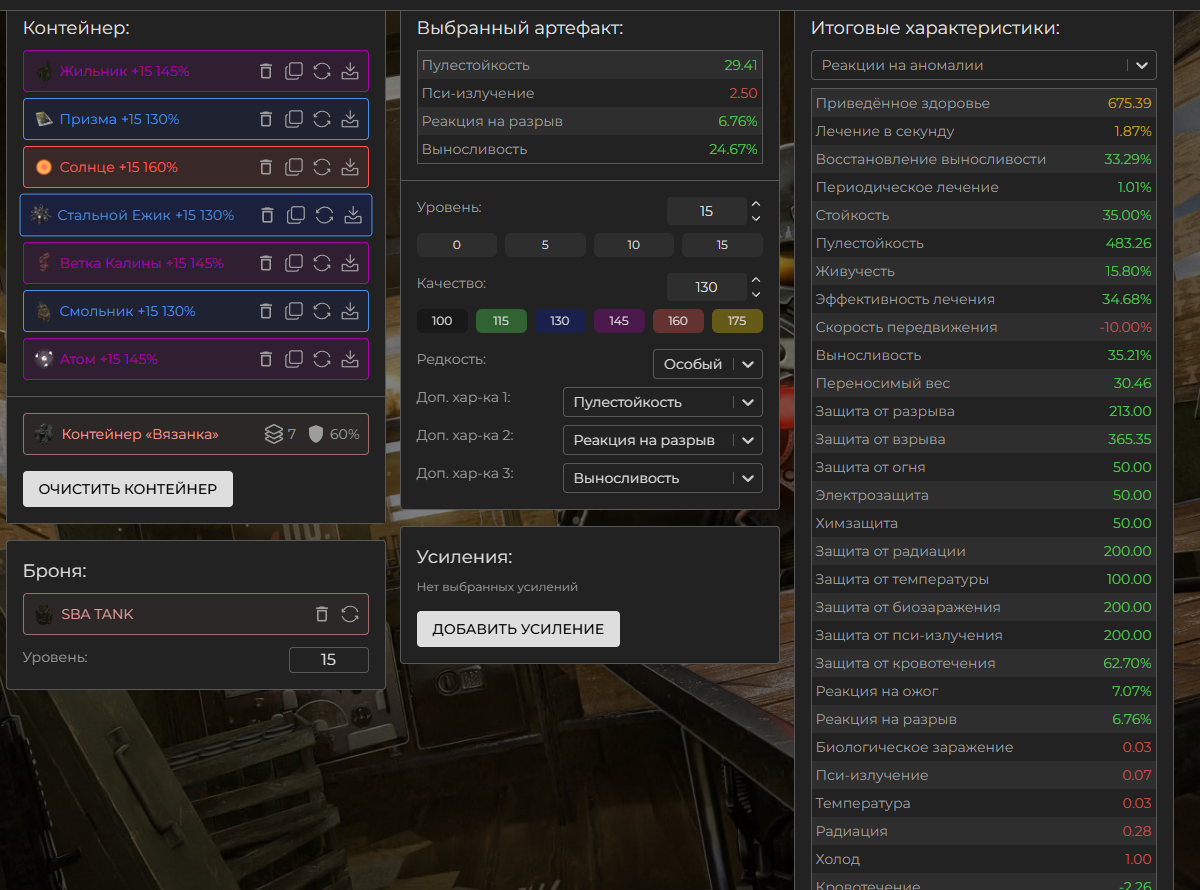Click the Уровень input in the artifact panel
Viewport: 1200px width, 890px height.
(706, 211)
